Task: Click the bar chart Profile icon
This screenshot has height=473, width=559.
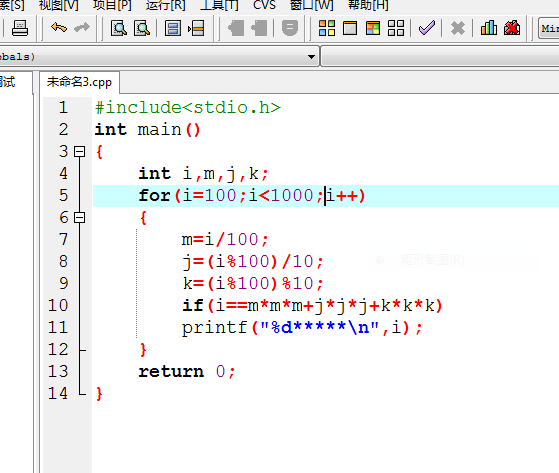Action: pyautogui.click(x=489, y=28)
